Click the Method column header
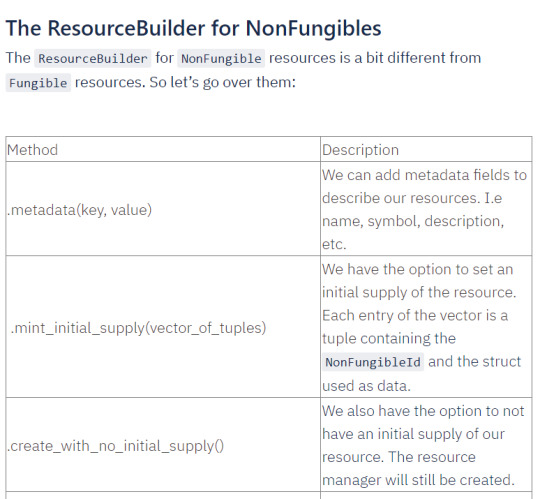This screenshot has width=540, height=499. (163, 150)
